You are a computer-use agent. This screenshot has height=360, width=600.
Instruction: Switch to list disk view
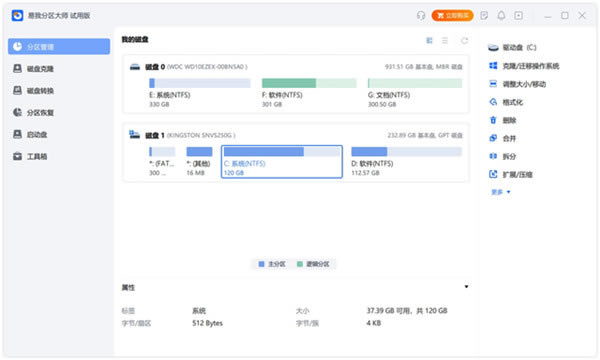point(445,41)
